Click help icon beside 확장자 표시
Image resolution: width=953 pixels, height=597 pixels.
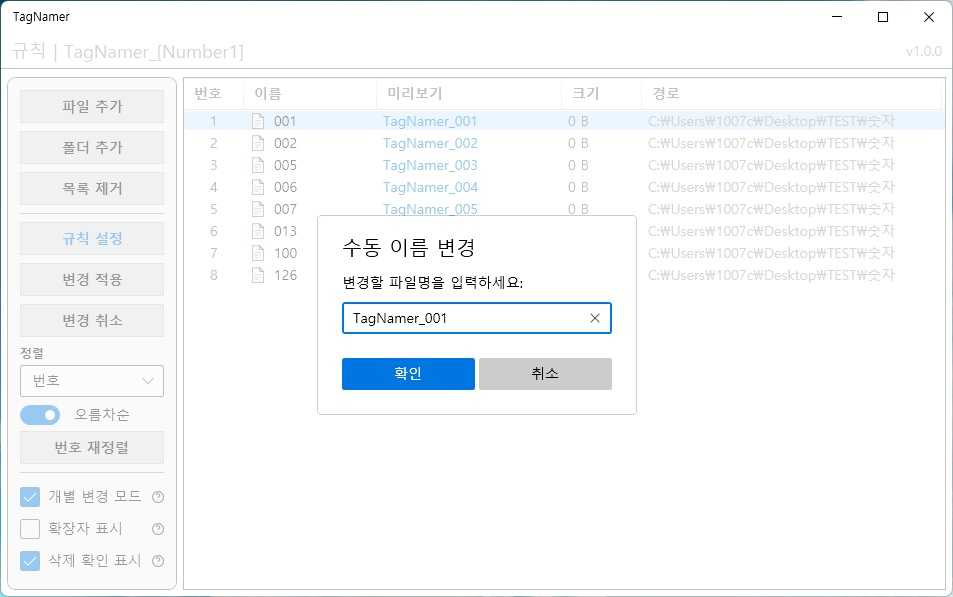pyautogui.click(x=157, y=529)
